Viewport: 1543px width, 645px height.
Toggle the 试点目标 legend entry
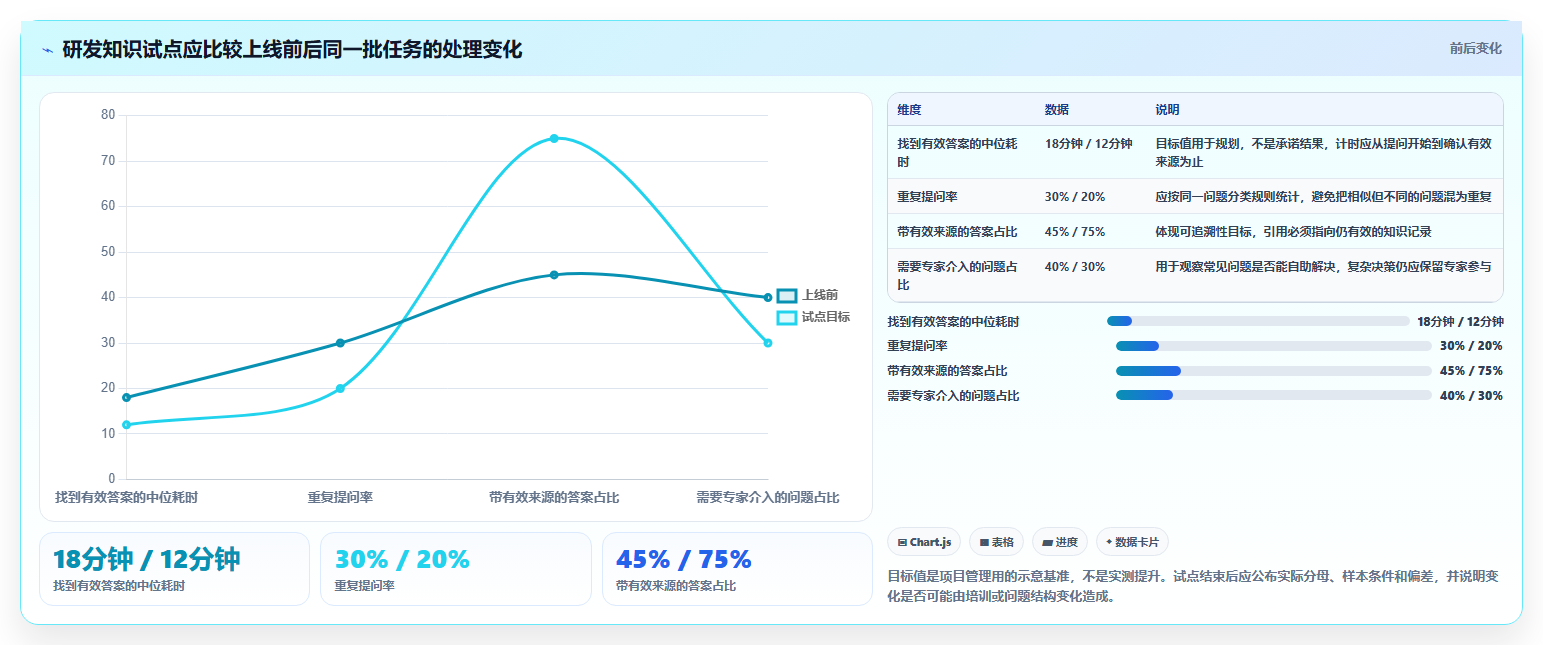[814, 317]
